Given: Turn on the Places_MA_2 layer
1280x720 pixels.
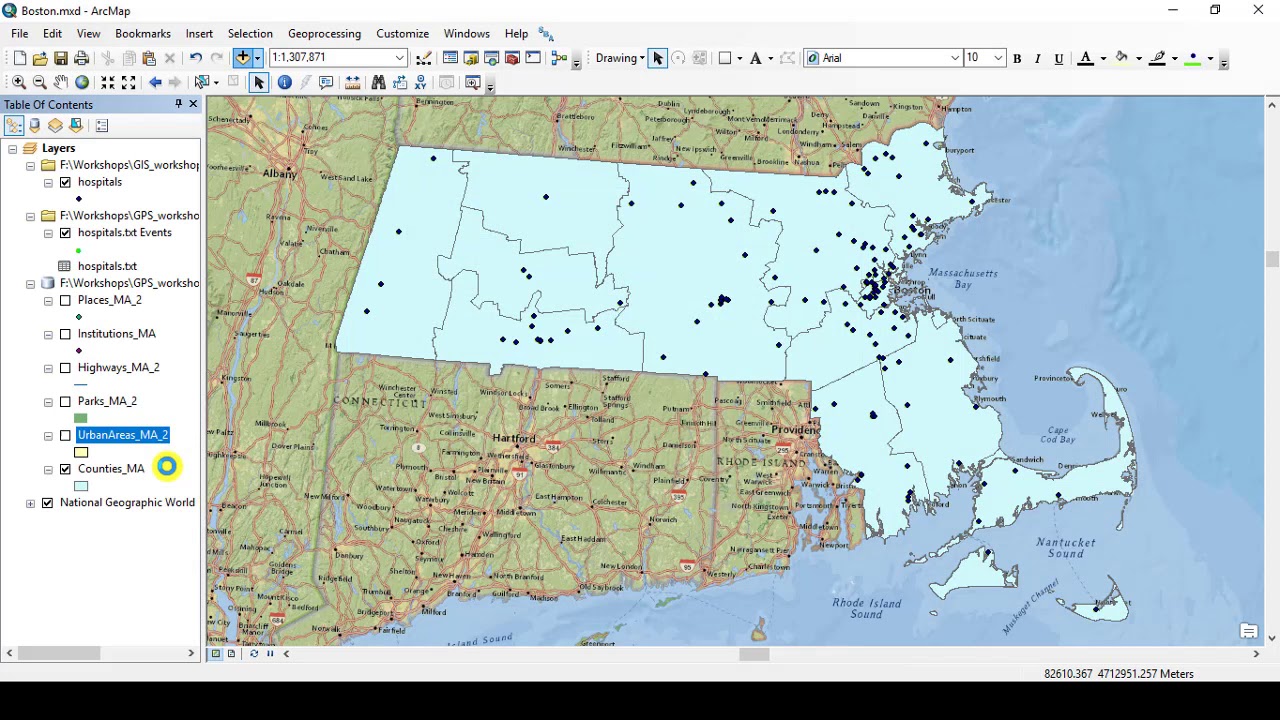Looking at the screenshot, I should [x=65, y=300].
